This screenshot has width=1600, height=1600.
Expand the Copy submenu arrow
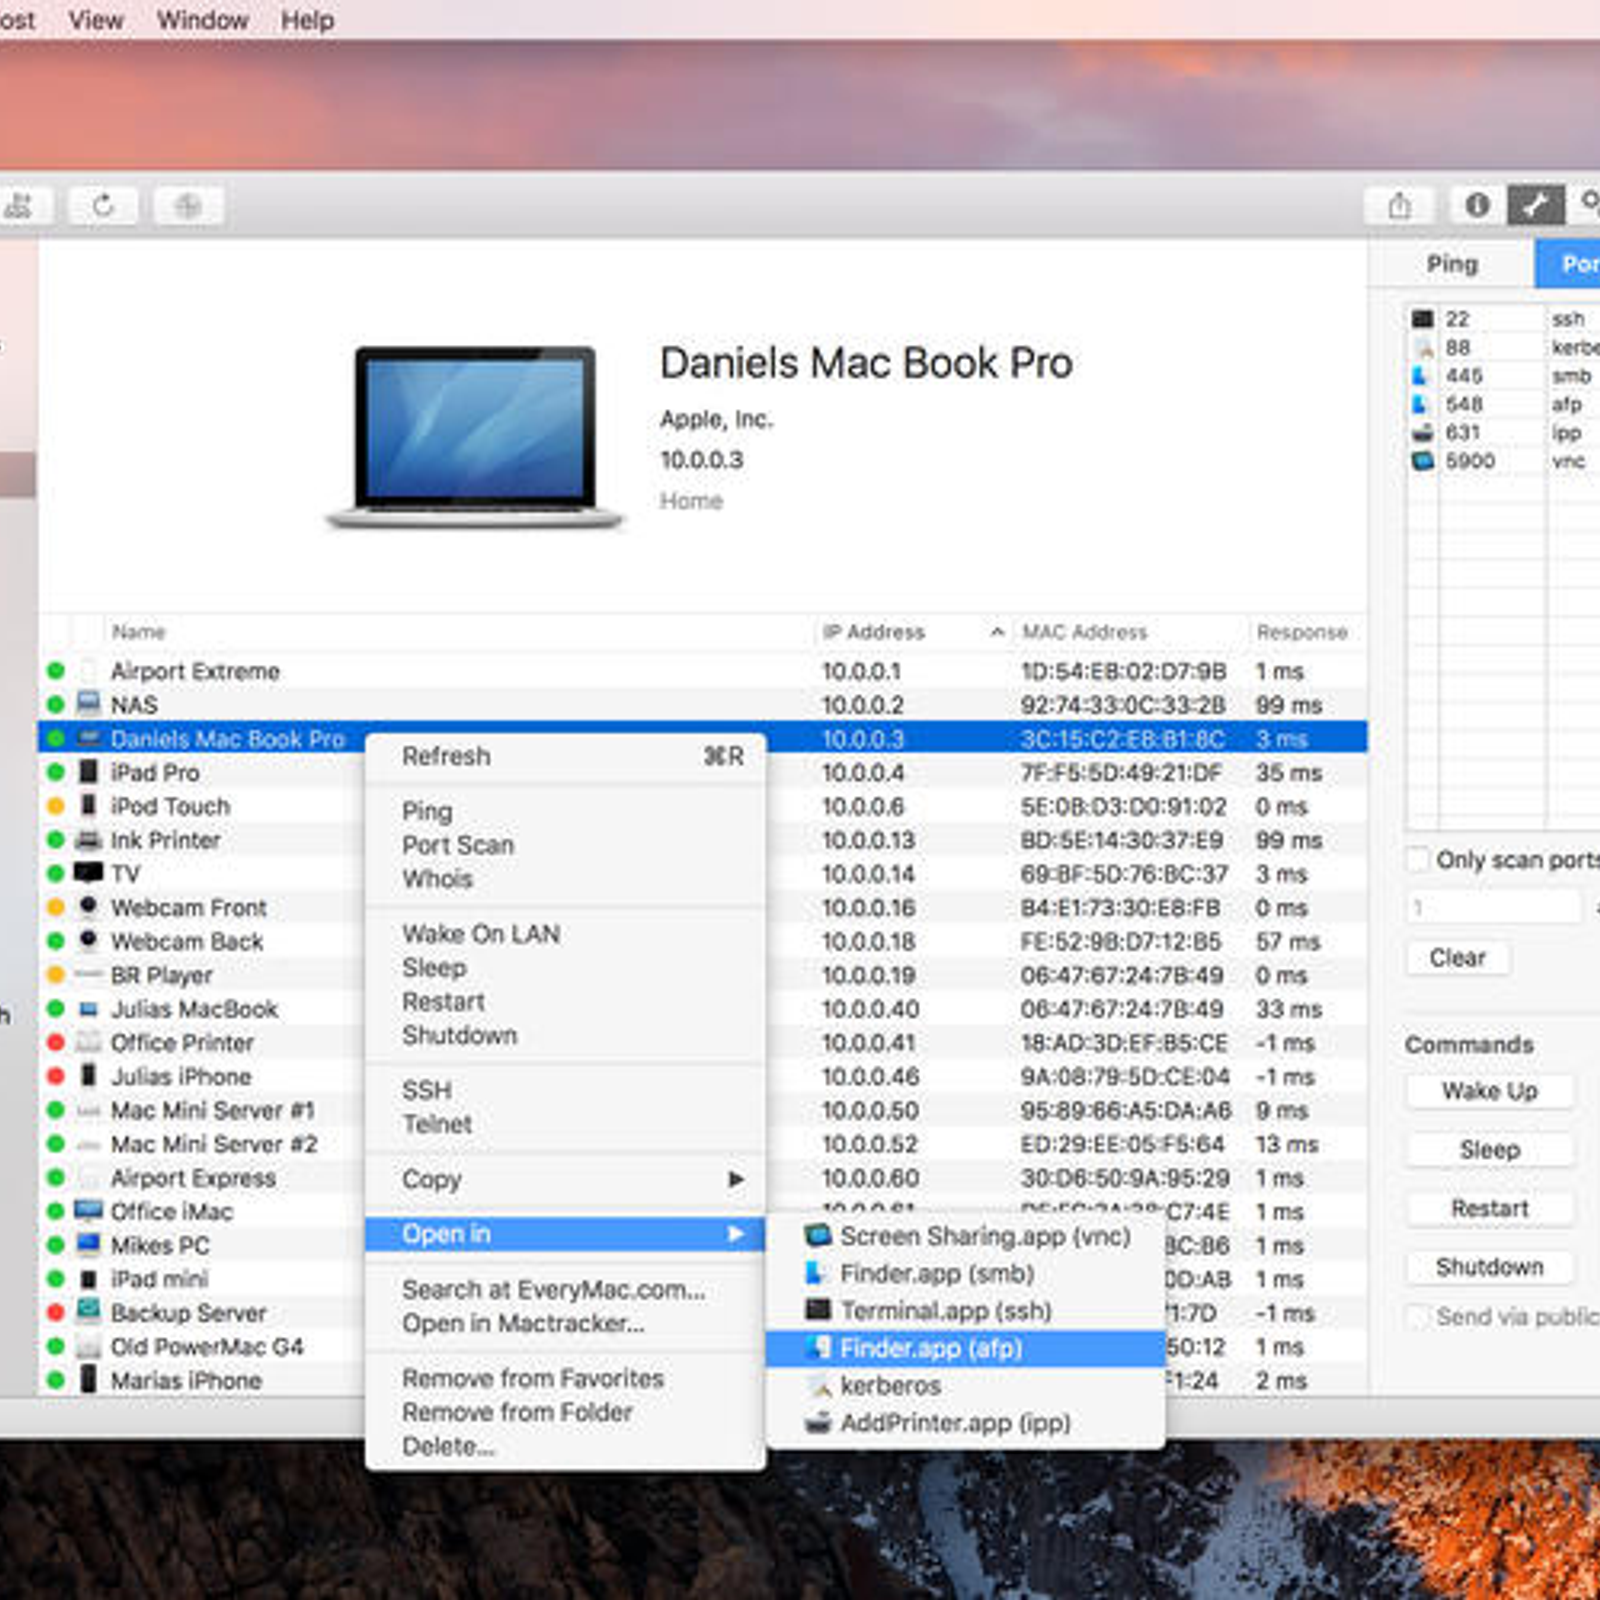tap(736, 1179)
